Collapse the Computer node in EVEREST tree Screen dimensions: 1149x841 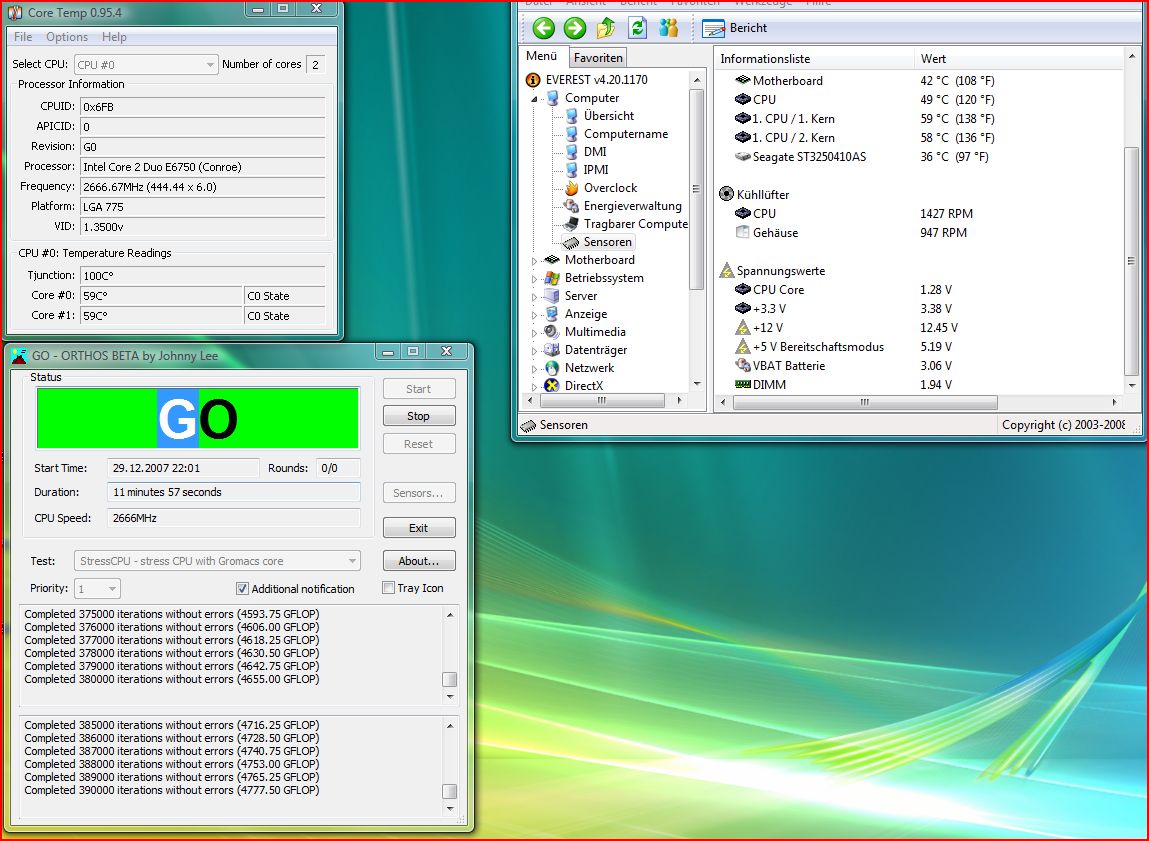[x=534, y=98]
